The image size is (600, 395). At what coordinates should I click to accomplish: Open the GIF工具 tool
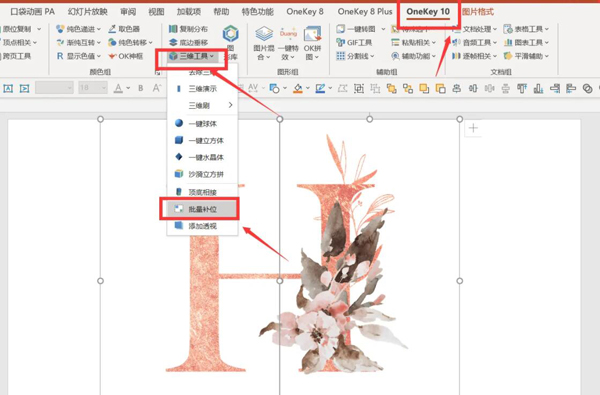click(x=354, y=42)
